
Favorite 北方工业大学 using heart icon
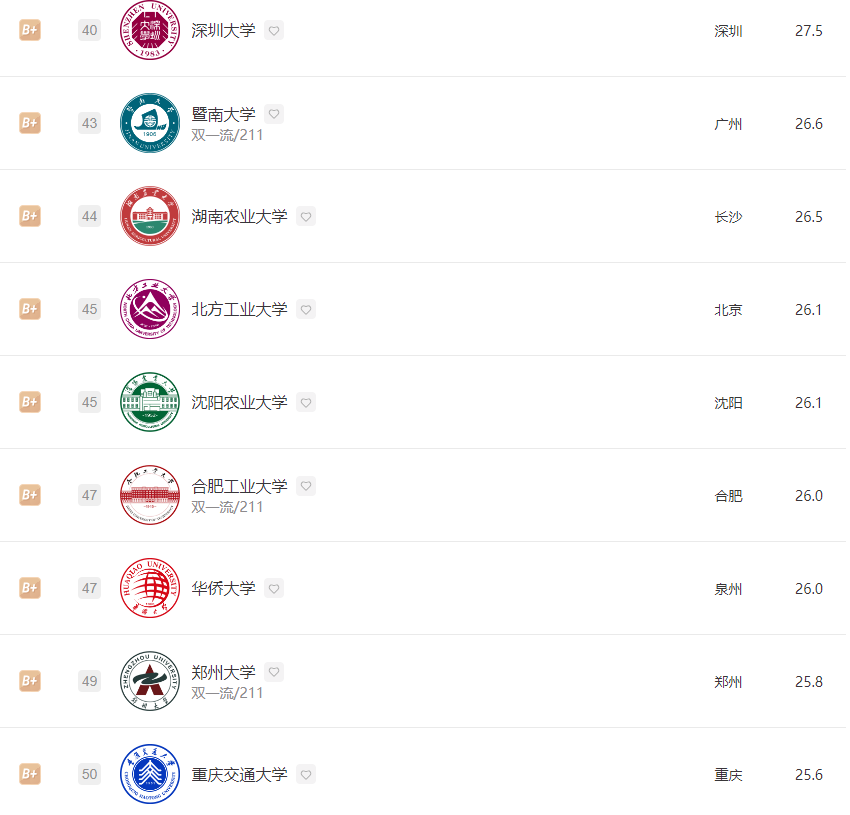306,310
